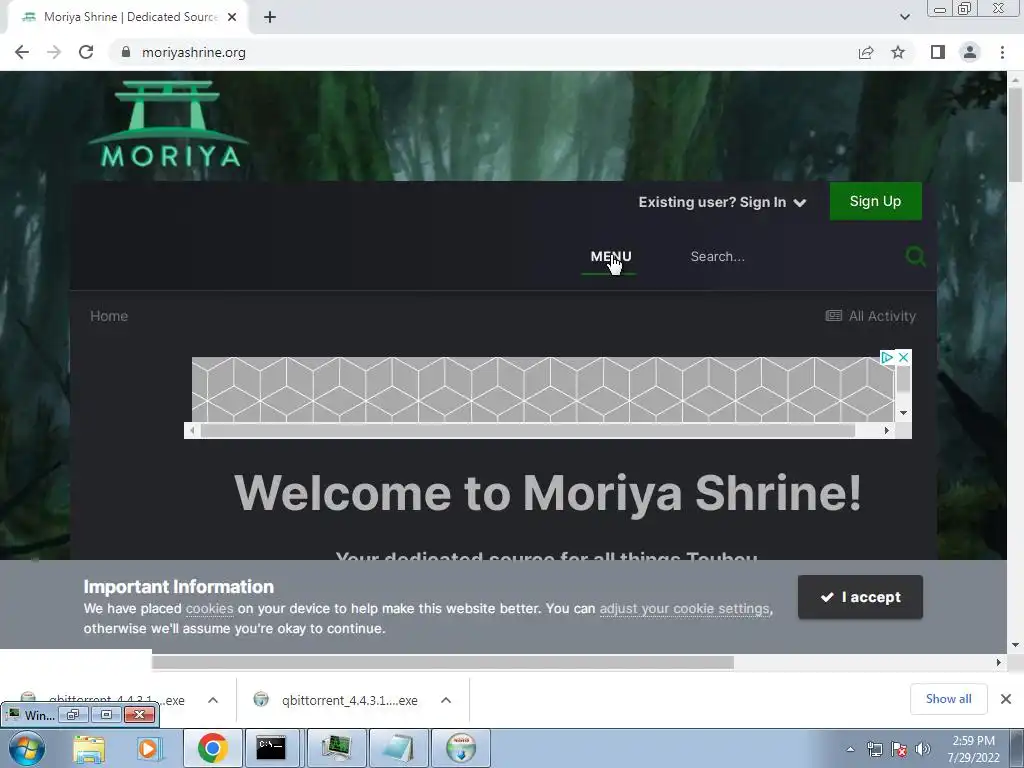Click the I accept cookie button
The height and width of the screenshot is (768, 1024).
click(x=860, y=597)
